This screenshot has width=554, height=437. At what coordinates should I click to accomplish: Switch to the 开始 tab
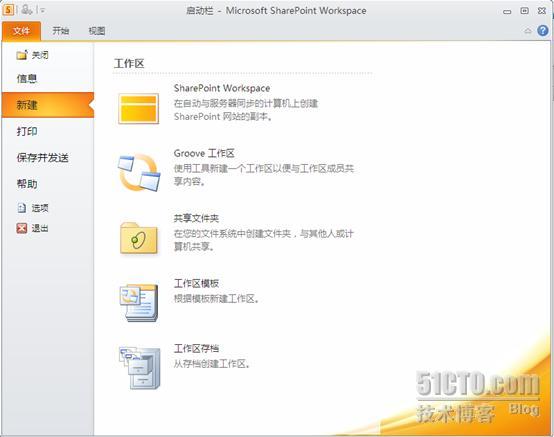coord(60,31)
